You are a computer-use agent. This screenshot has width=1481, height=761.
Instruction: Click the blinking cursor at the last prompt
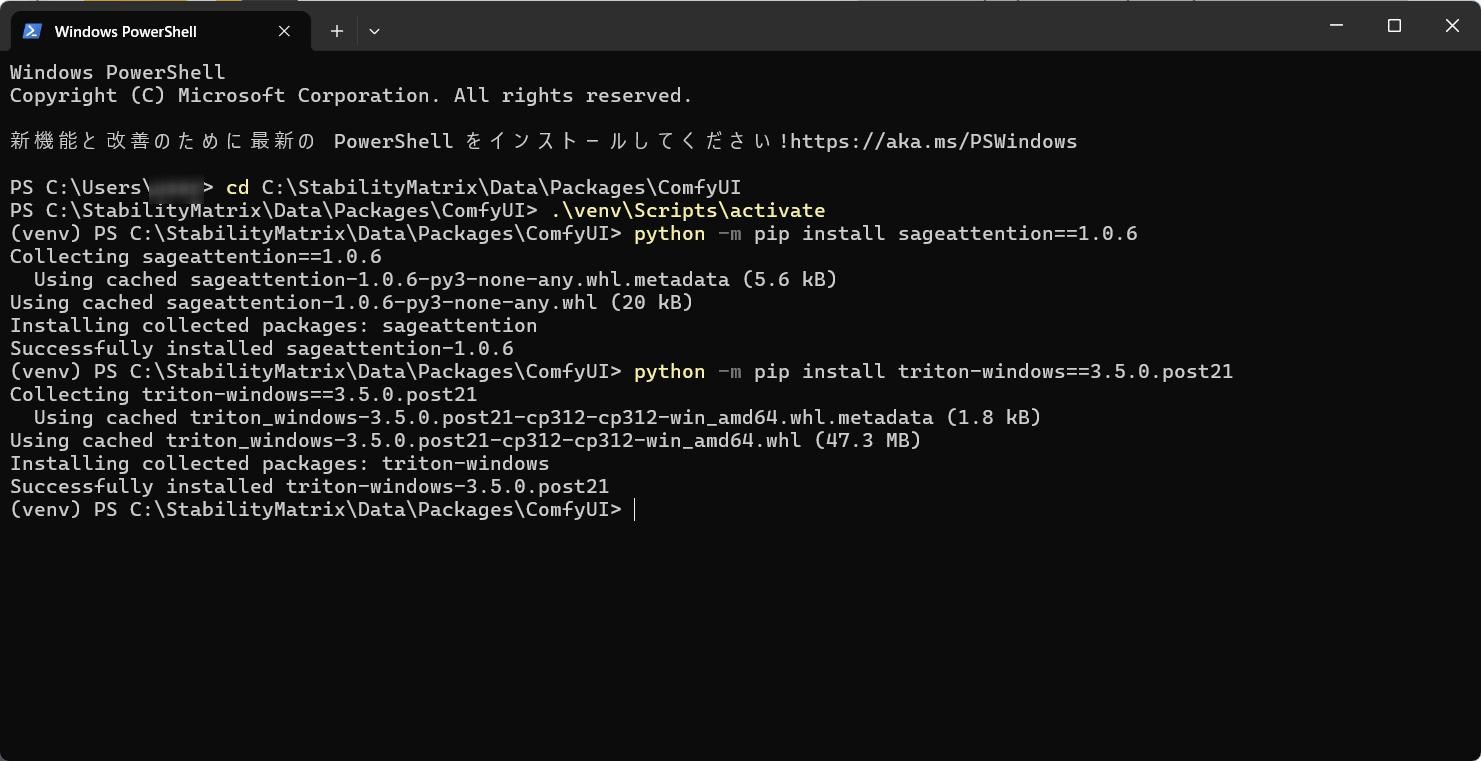coord(635,510)
